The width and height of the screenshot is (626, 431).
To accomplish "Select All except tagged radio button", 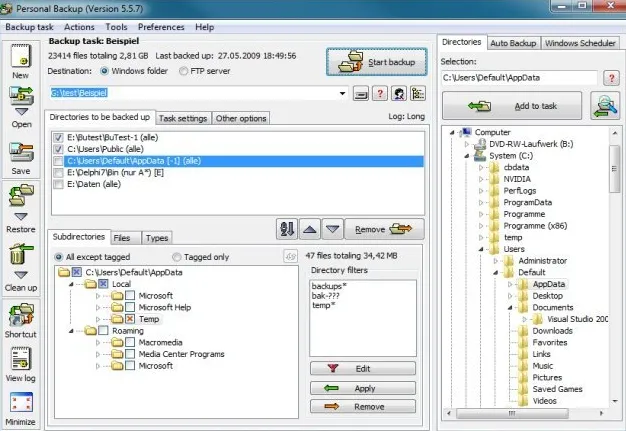I will 59,257.
